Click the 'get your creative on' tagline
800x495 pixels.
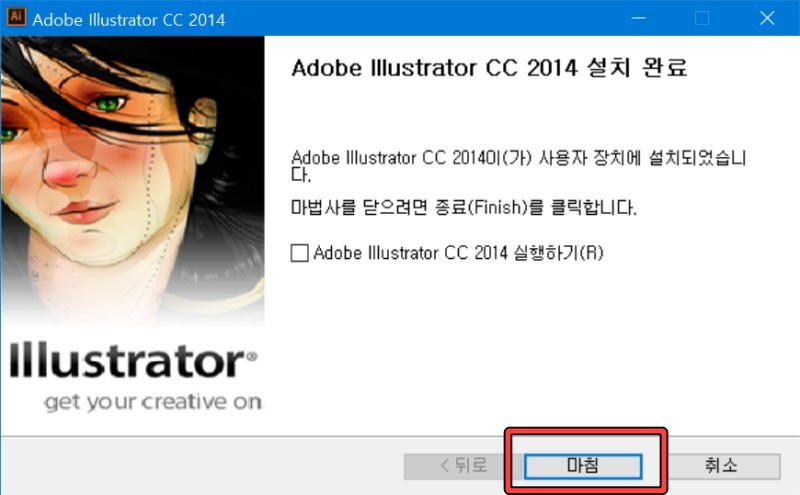click(x=153, y=402)
